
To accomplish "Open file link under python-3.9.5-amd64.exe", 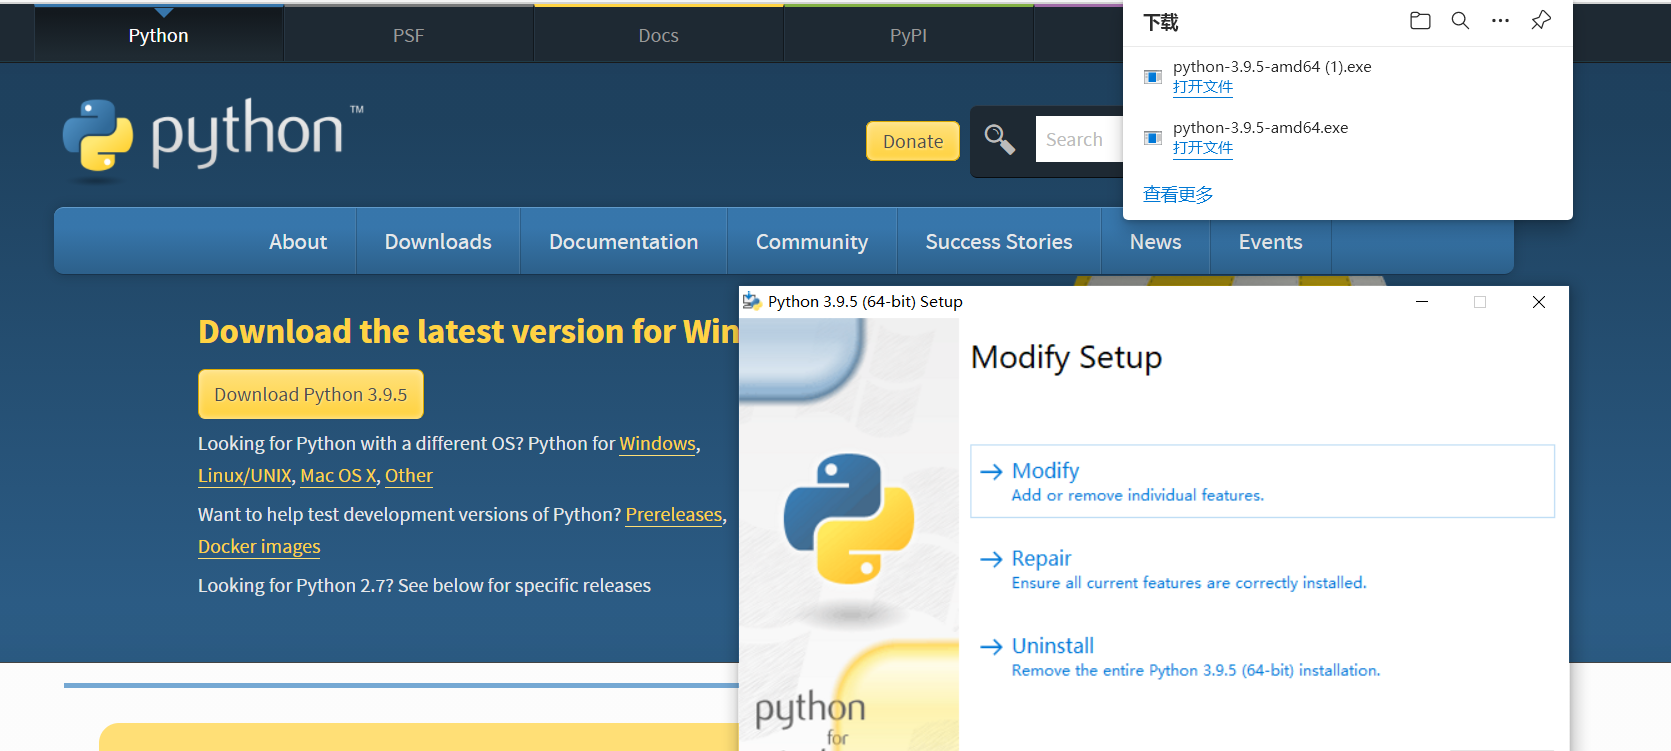I will (1202, 148).
